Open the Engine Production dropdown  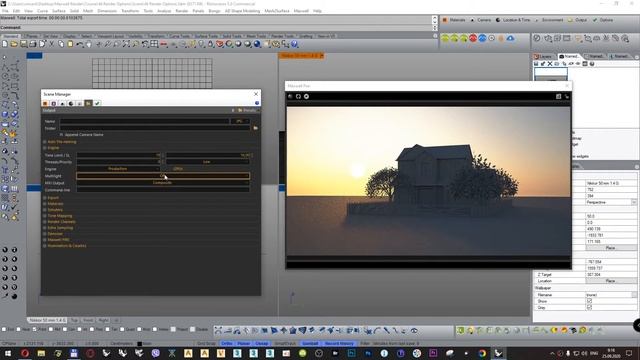[118, 169]
